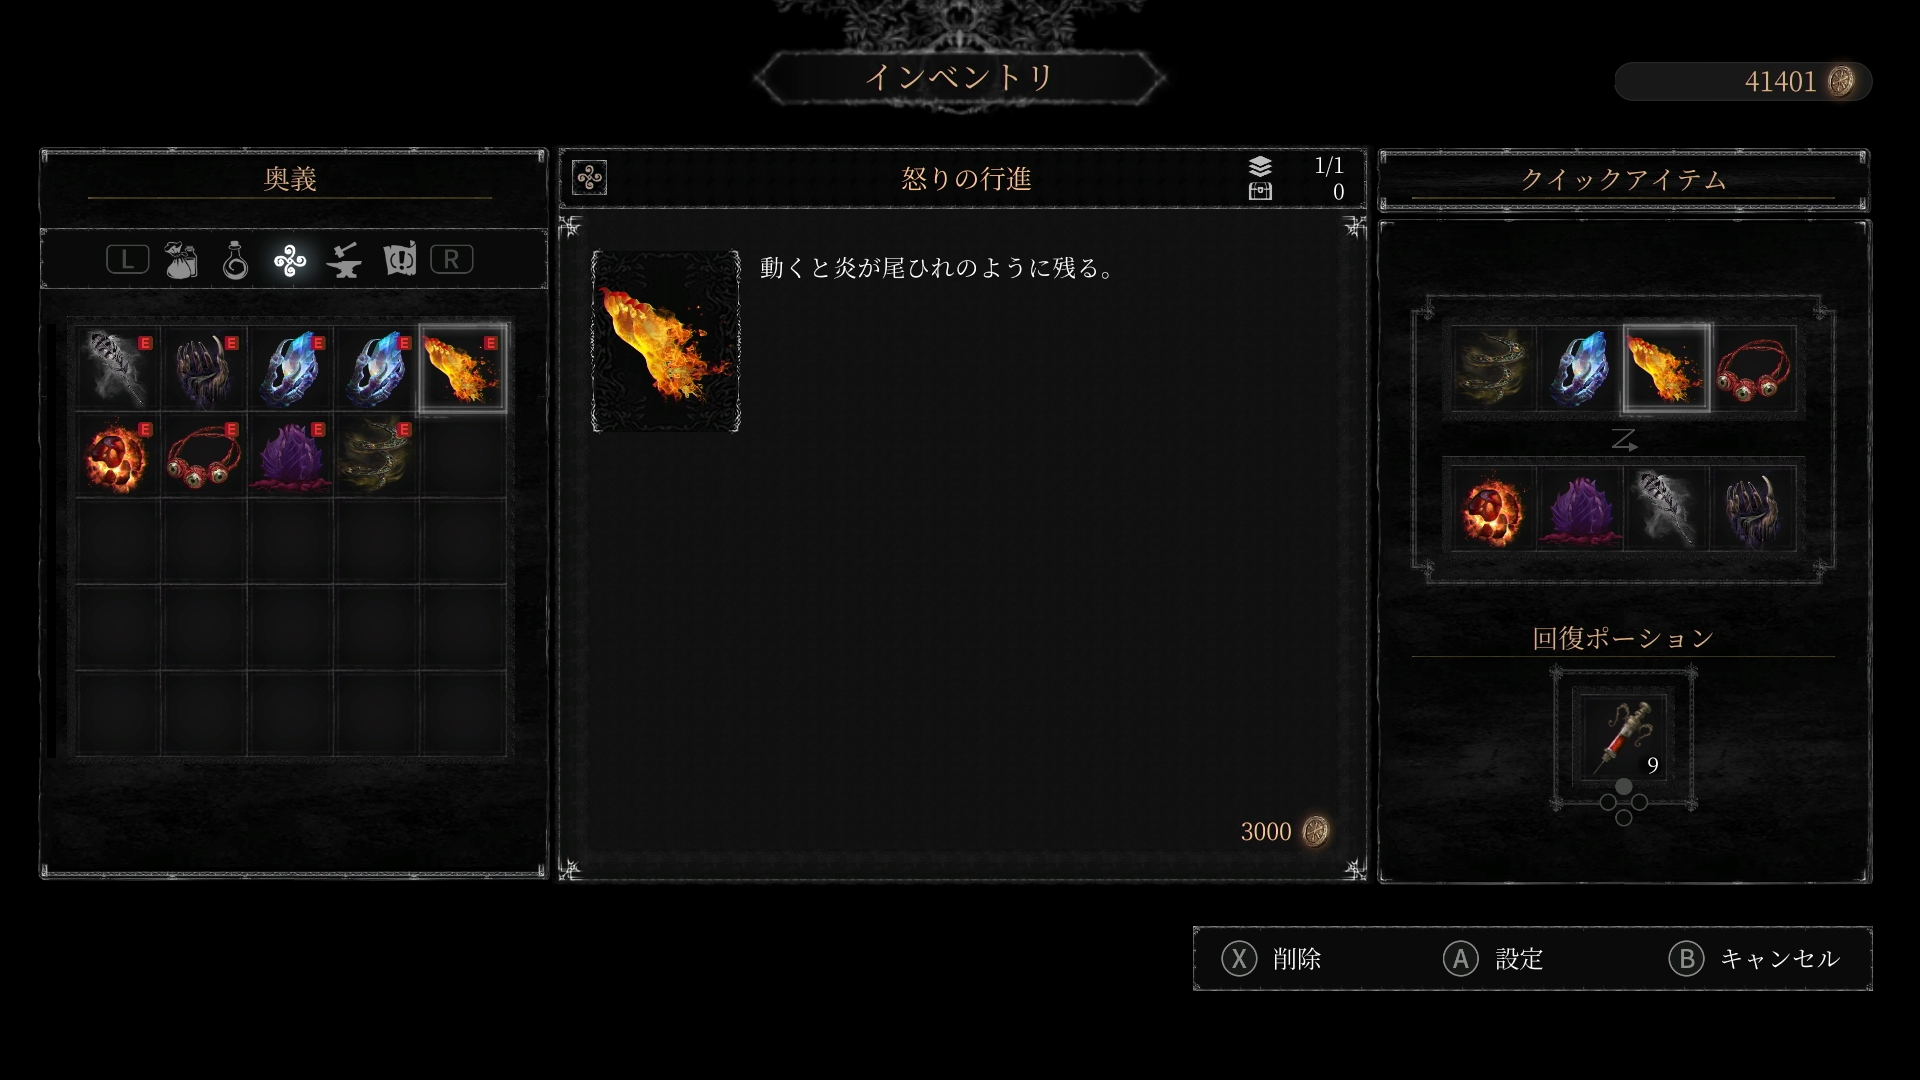Click the R shoulder tab switch
The image size is (1920, 1080).
[x=451, y=260]
